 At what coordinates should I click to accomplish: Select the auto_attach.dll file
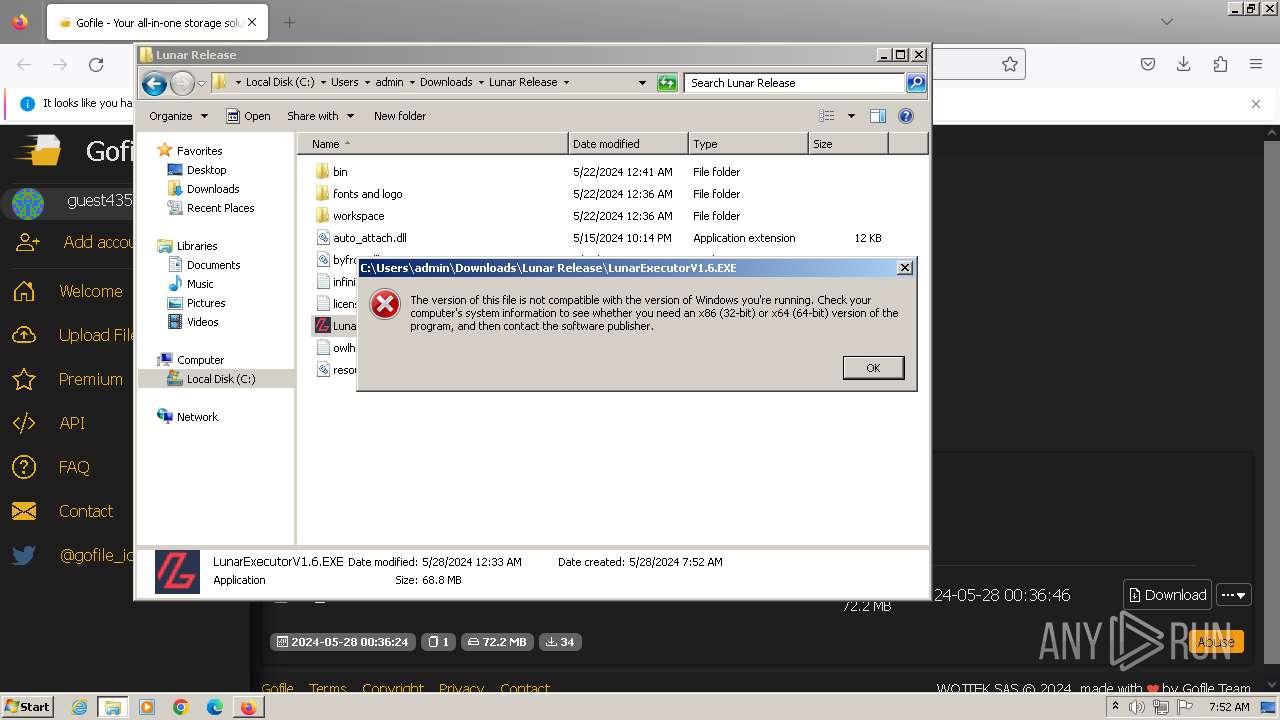point(369,238)
